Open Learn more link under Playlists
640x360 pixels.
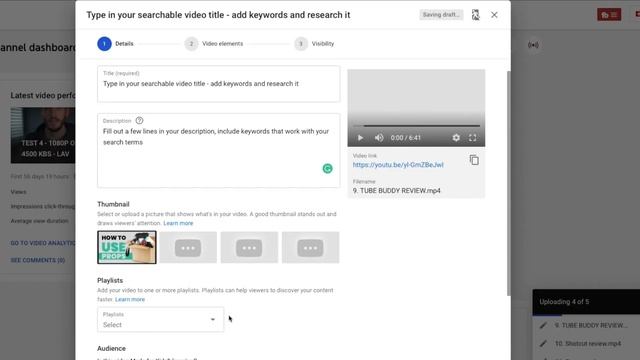click(x=130, y=300)
